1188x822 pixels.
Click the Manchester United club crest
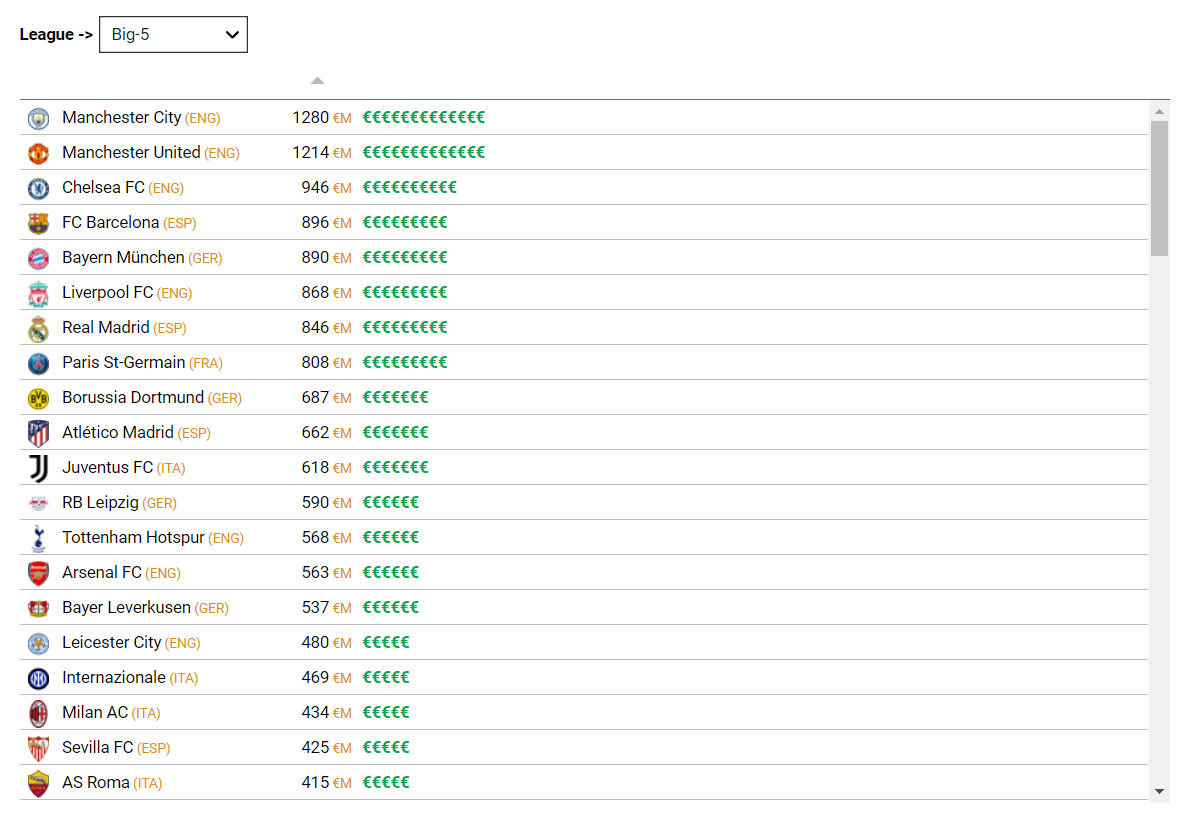(39, 153)
